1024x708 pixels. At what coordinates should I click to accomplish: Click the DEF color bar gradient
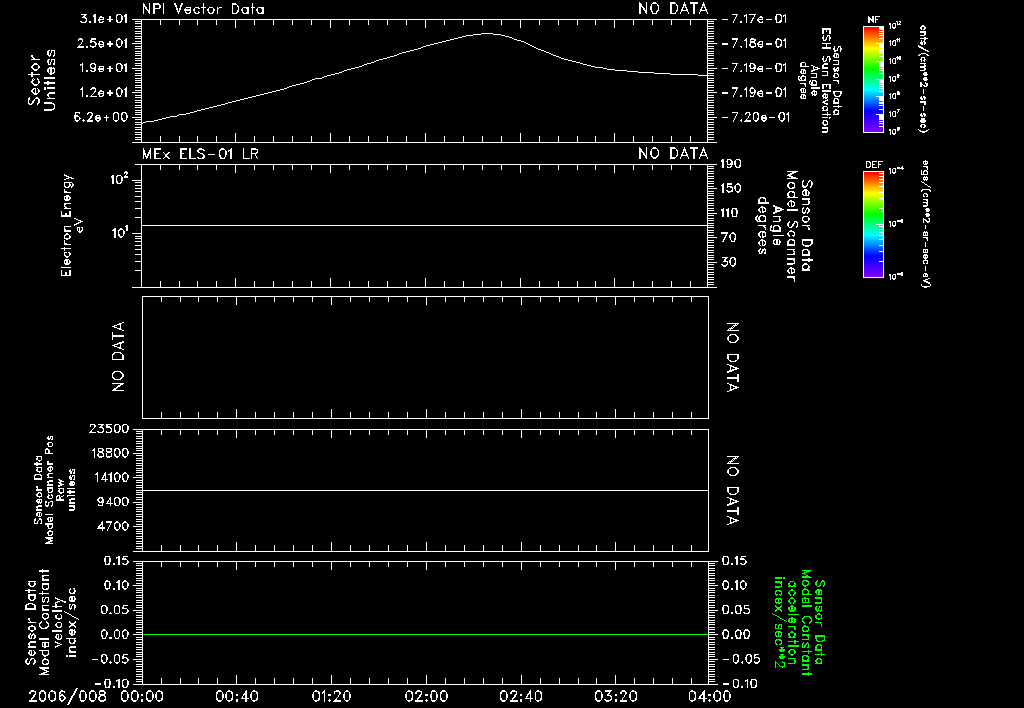[x=873, y=224]
